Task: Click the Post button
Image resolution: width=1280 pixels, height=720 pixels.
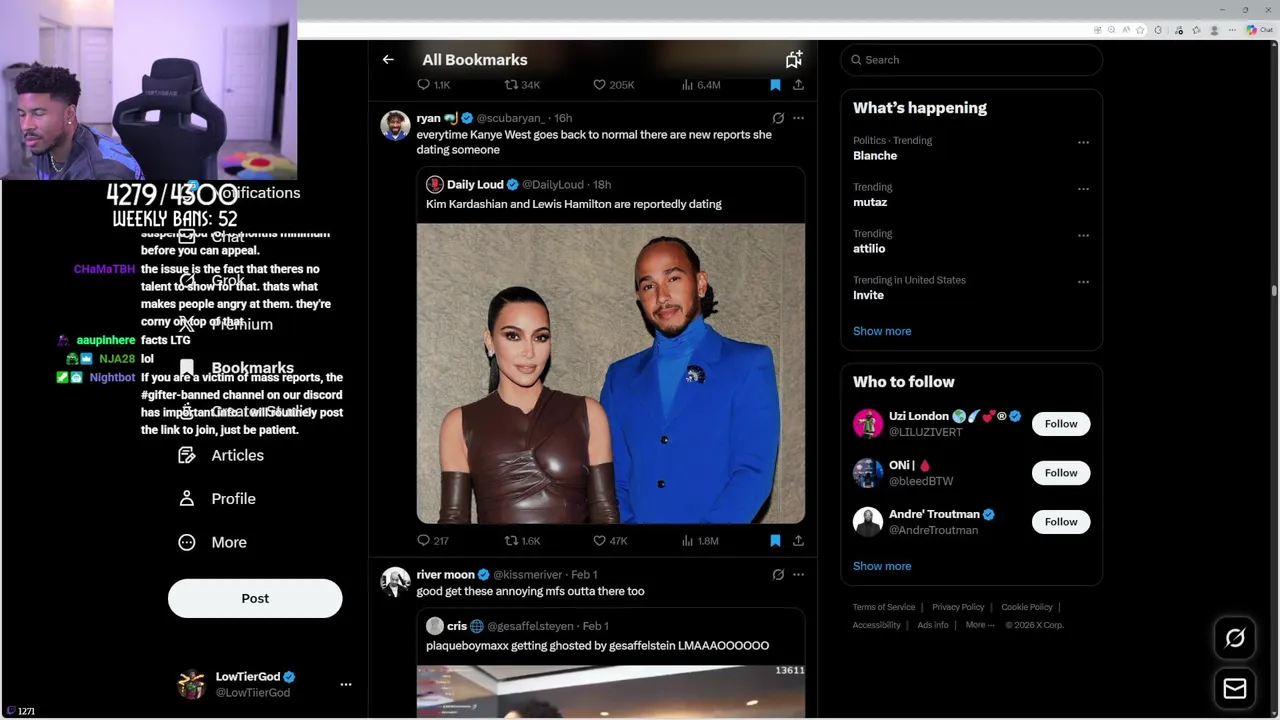Action: click(255, 598)
